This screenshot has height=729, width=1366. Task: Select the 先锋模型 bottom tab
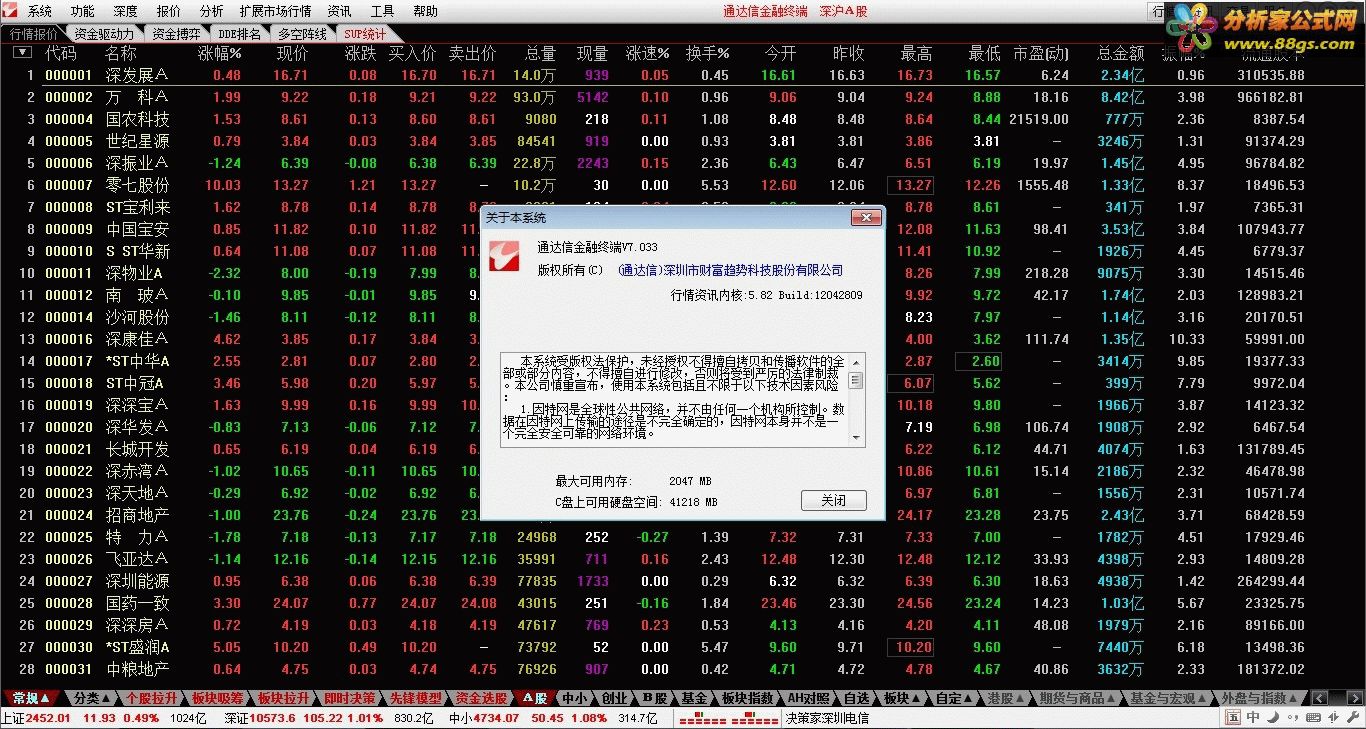click(415, 698)
